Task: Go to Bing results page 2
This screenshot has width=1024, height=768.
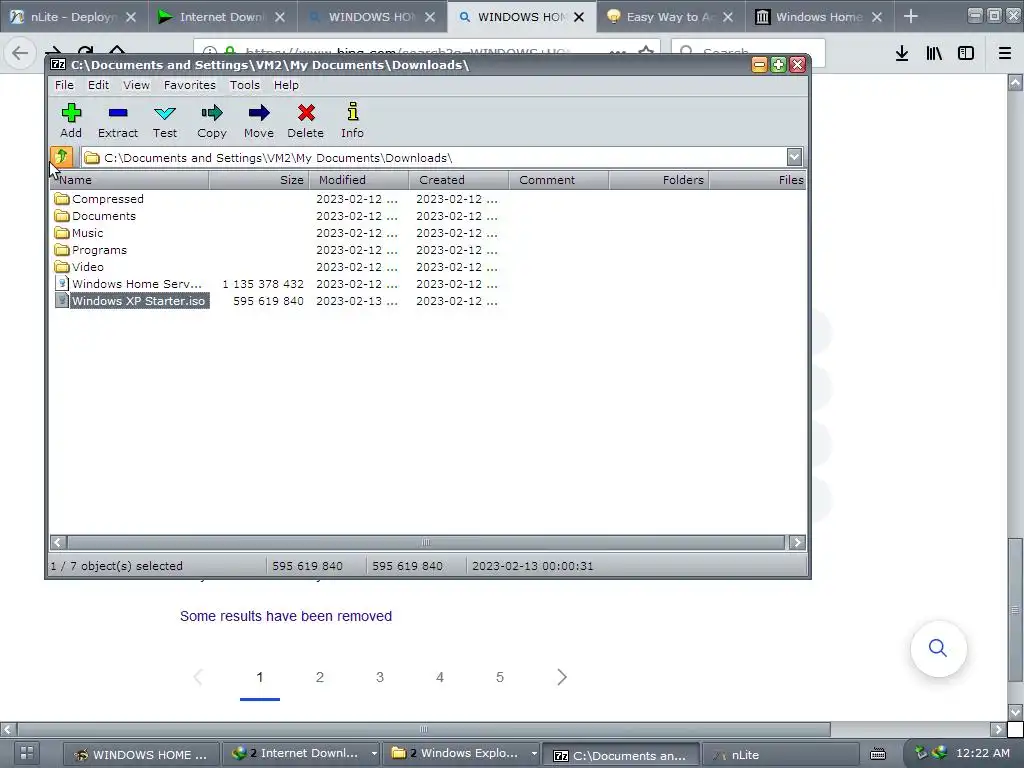Action: click(x=319, y=677)
